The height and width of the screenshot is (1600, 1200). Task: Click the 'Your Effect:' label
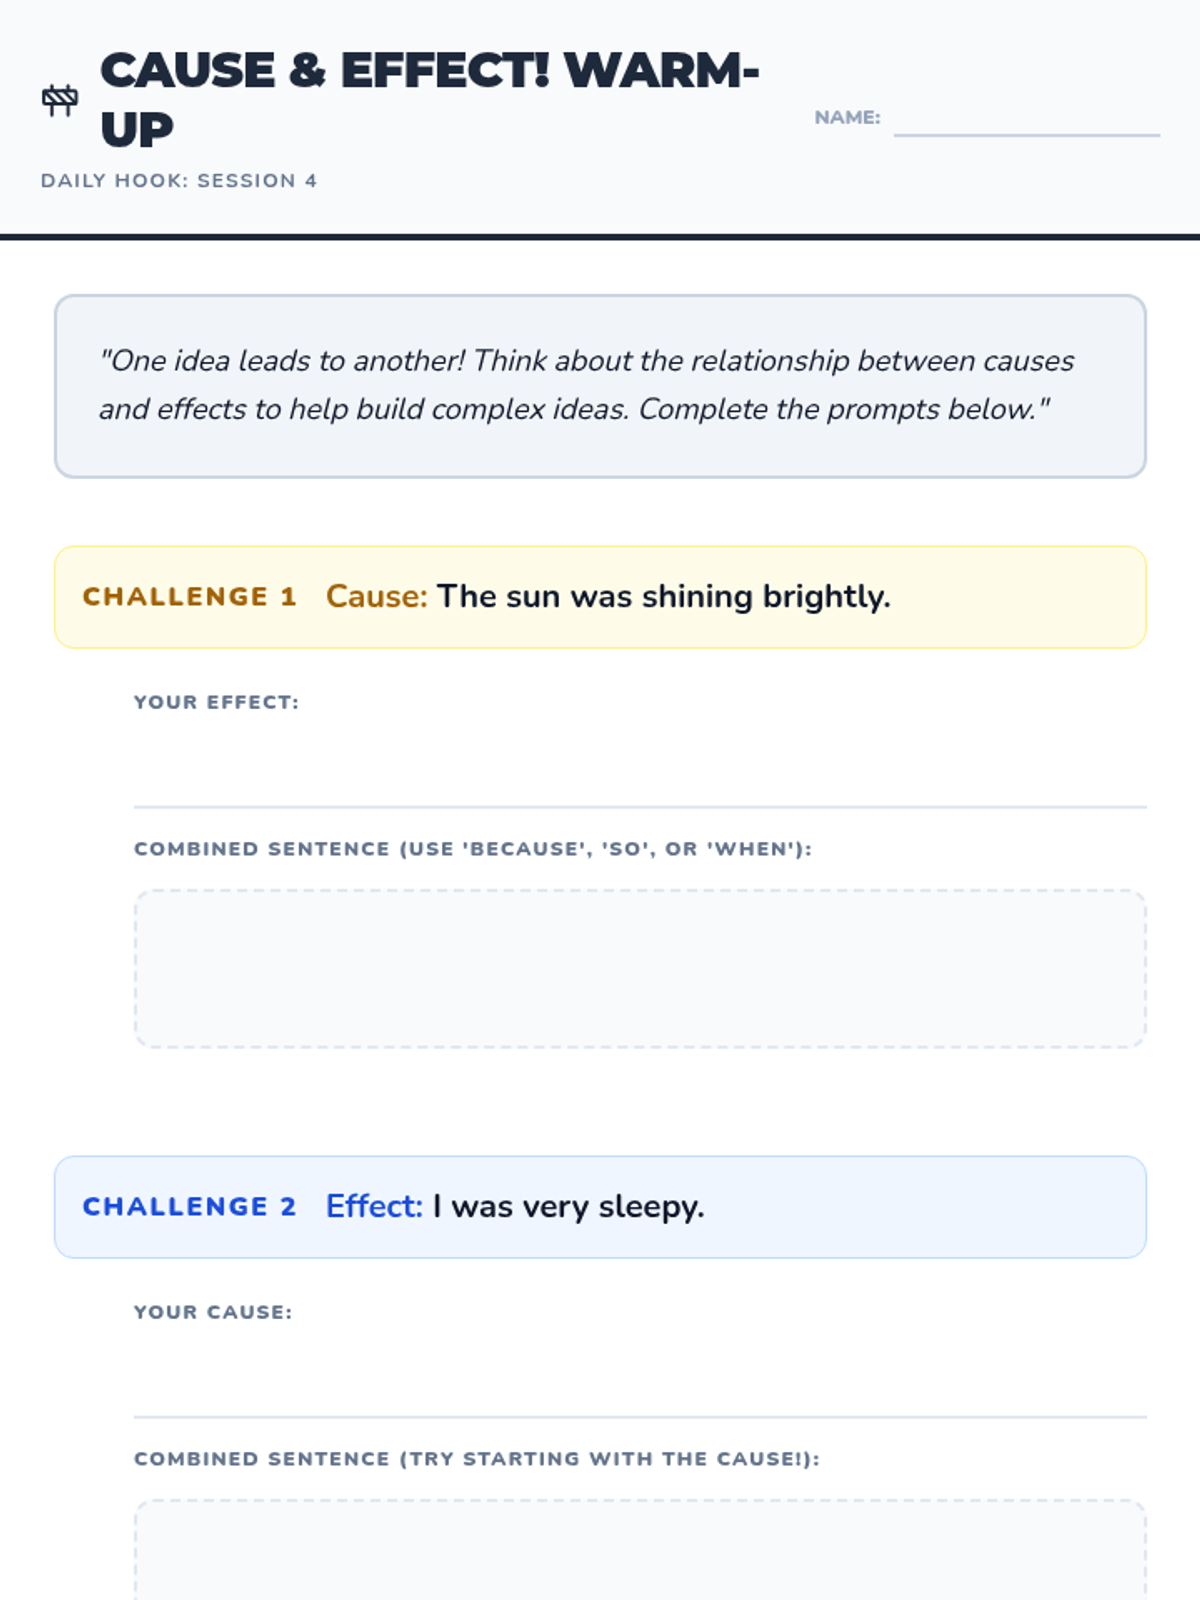coord(216,702)
